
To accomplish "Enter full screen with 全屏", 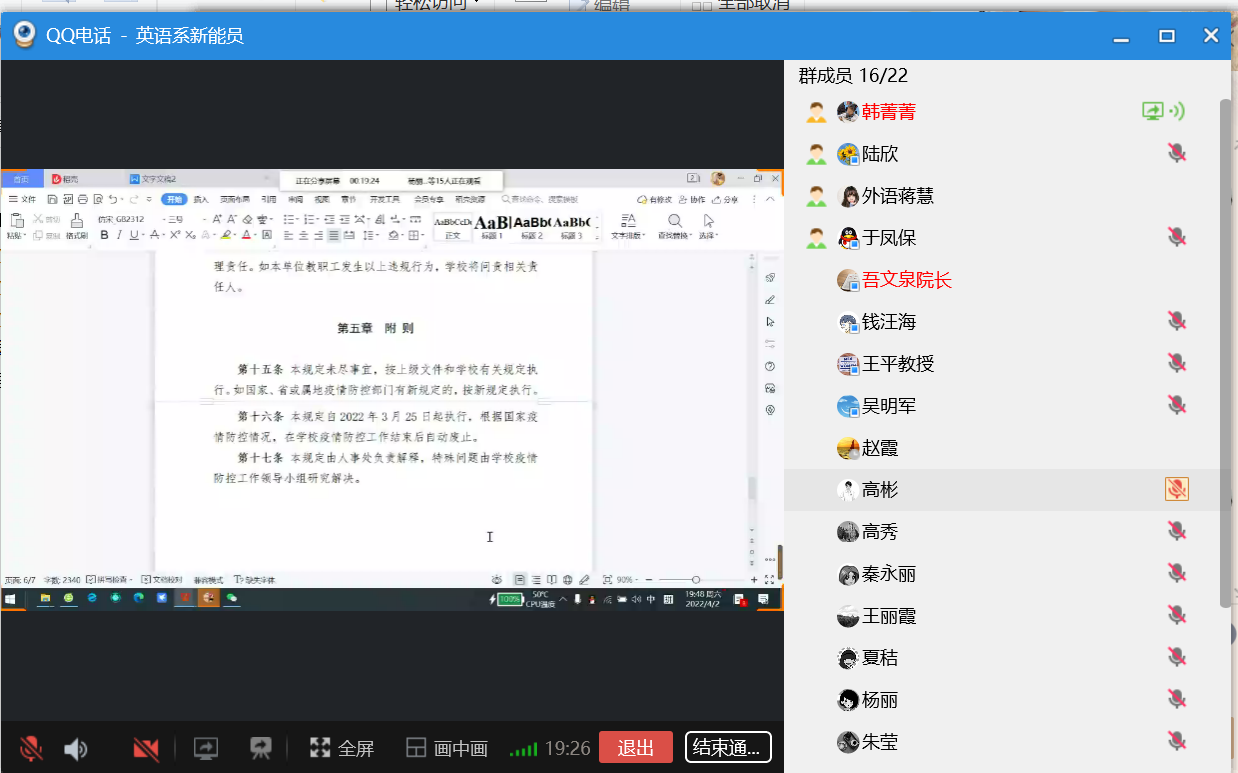I will pyautogui.click(x=342, y=748).
